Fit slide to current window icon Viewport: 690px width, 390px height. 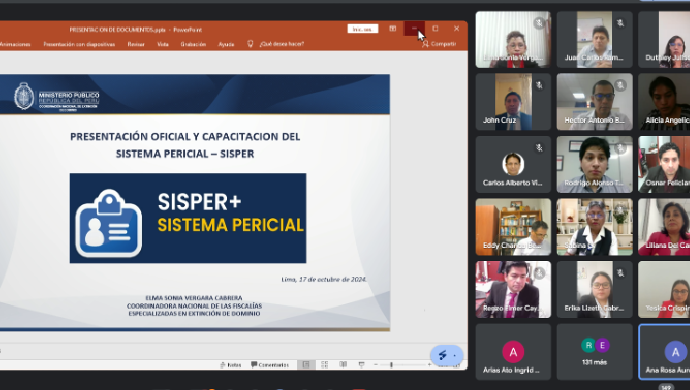[x=456, y=365]
